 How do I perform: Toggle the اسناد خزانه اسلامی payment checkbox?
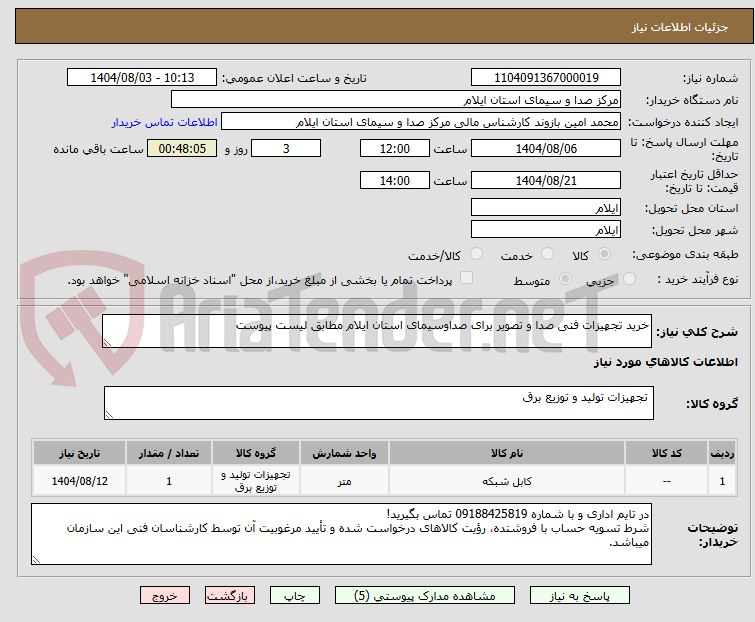point(466,277)
